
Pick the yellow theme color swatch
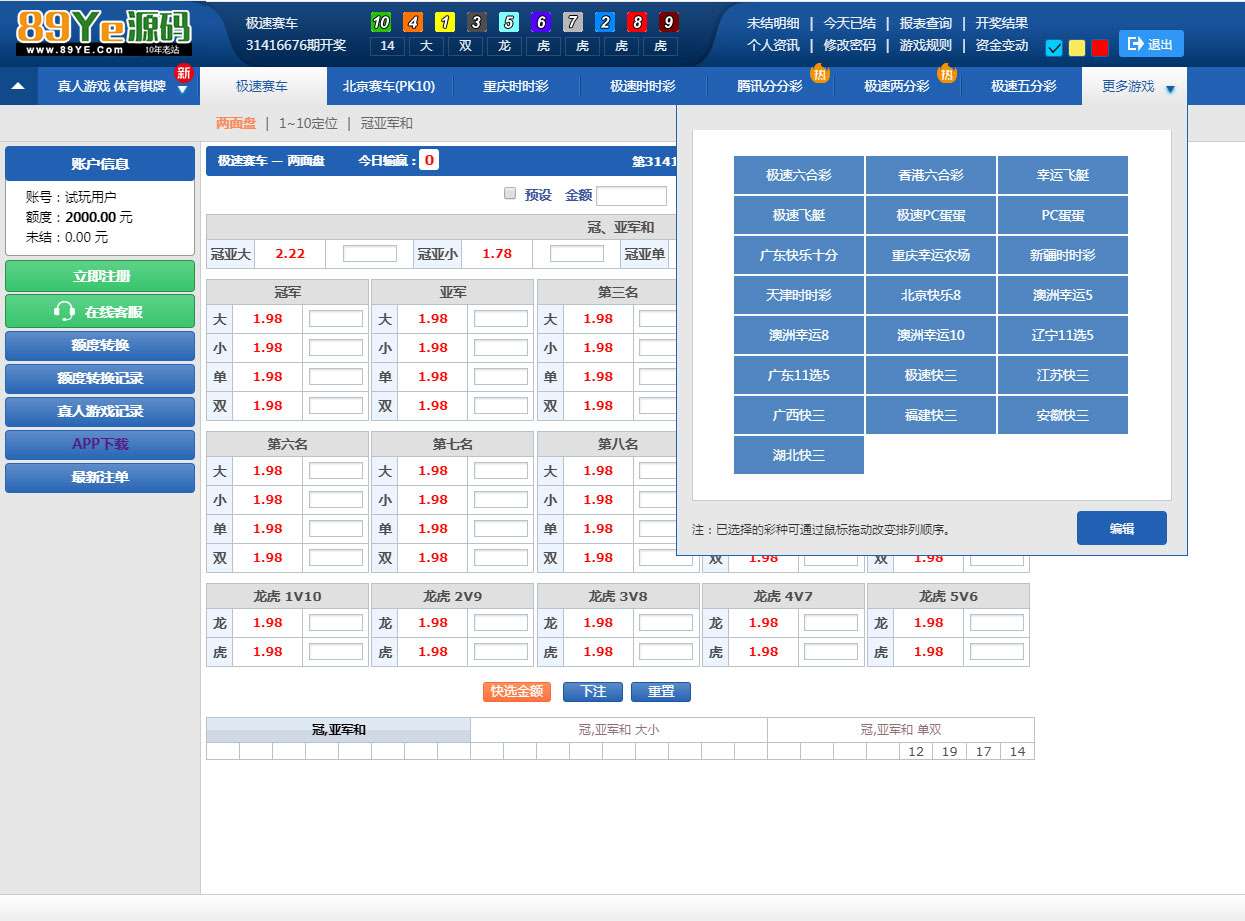1077,48
